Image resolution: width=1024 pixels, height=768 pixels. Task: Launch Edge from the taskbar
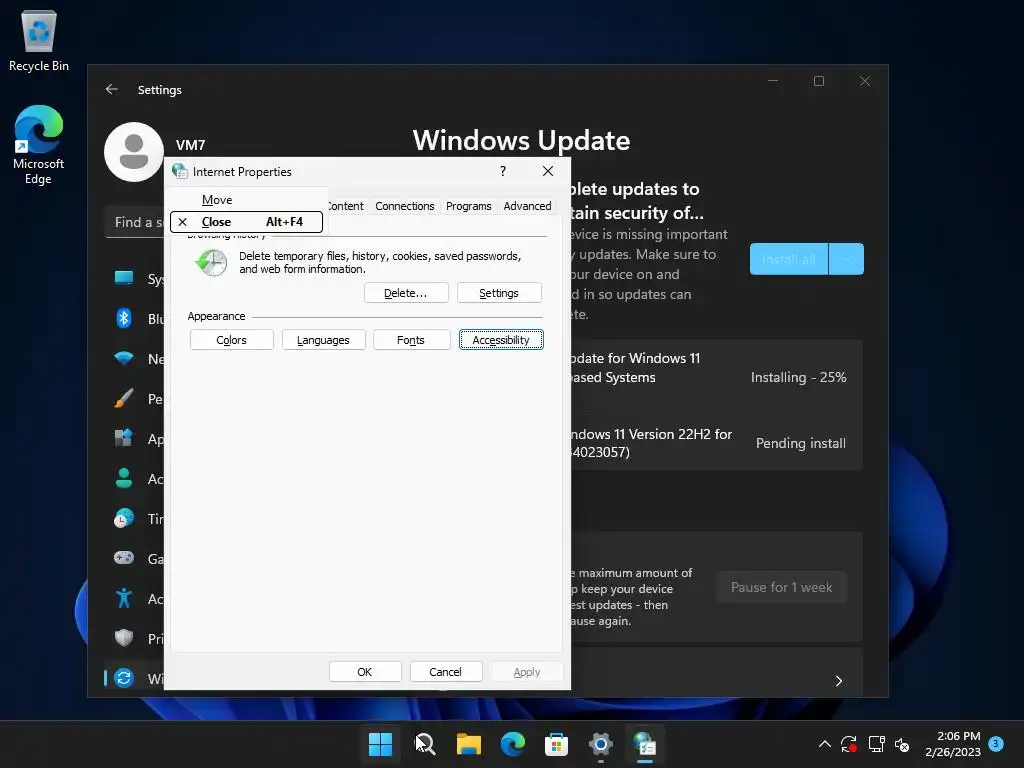[x=513, y=744]
